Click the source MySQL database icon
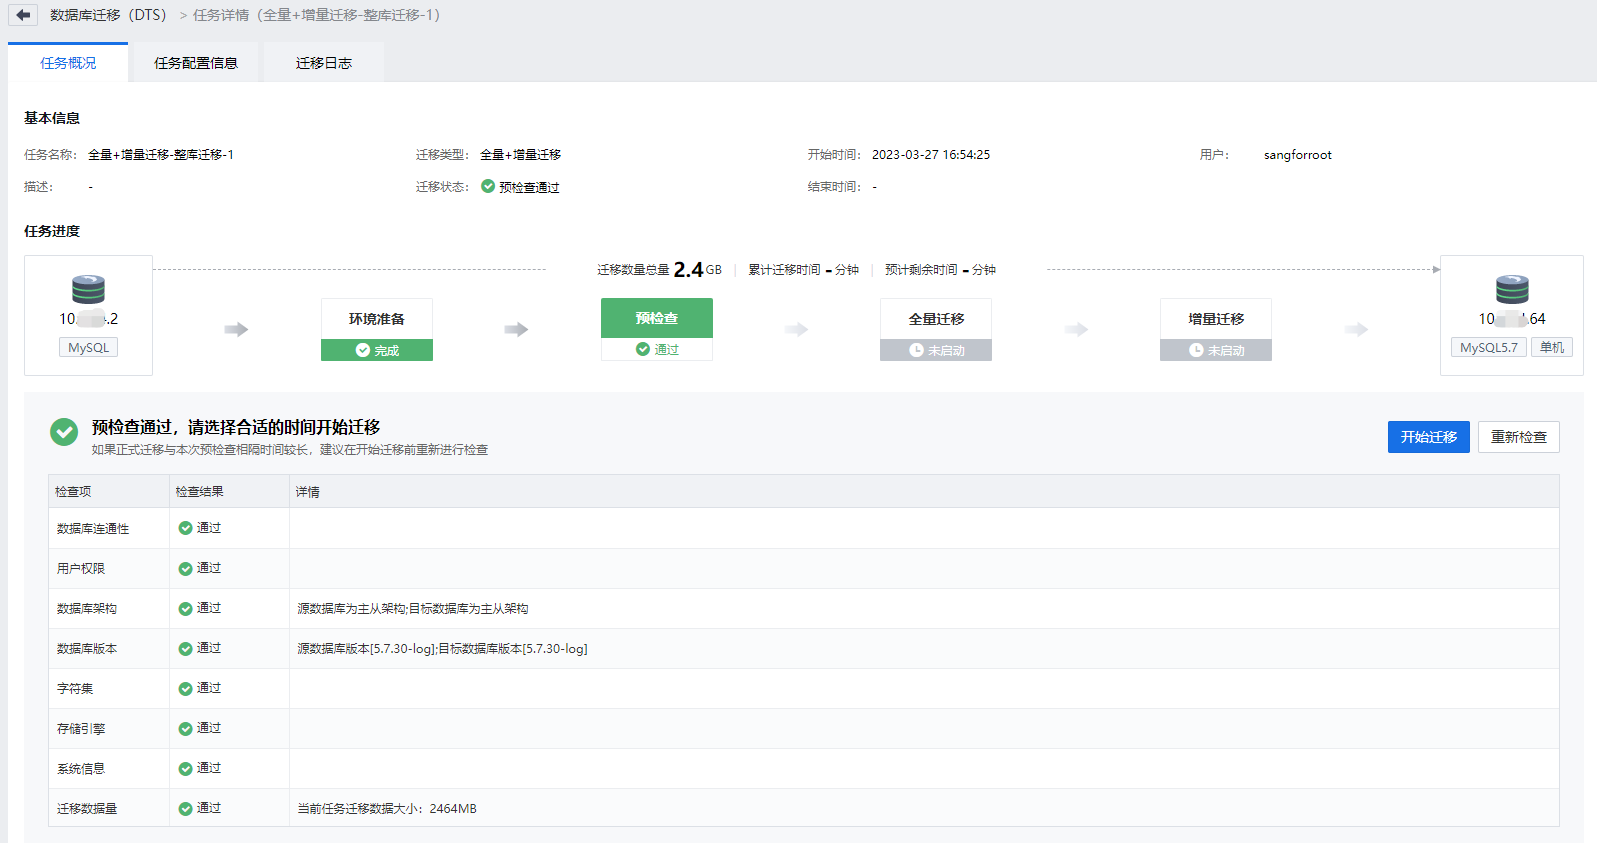This screenshot has width=1597, height=843. (x=88, y=290)
